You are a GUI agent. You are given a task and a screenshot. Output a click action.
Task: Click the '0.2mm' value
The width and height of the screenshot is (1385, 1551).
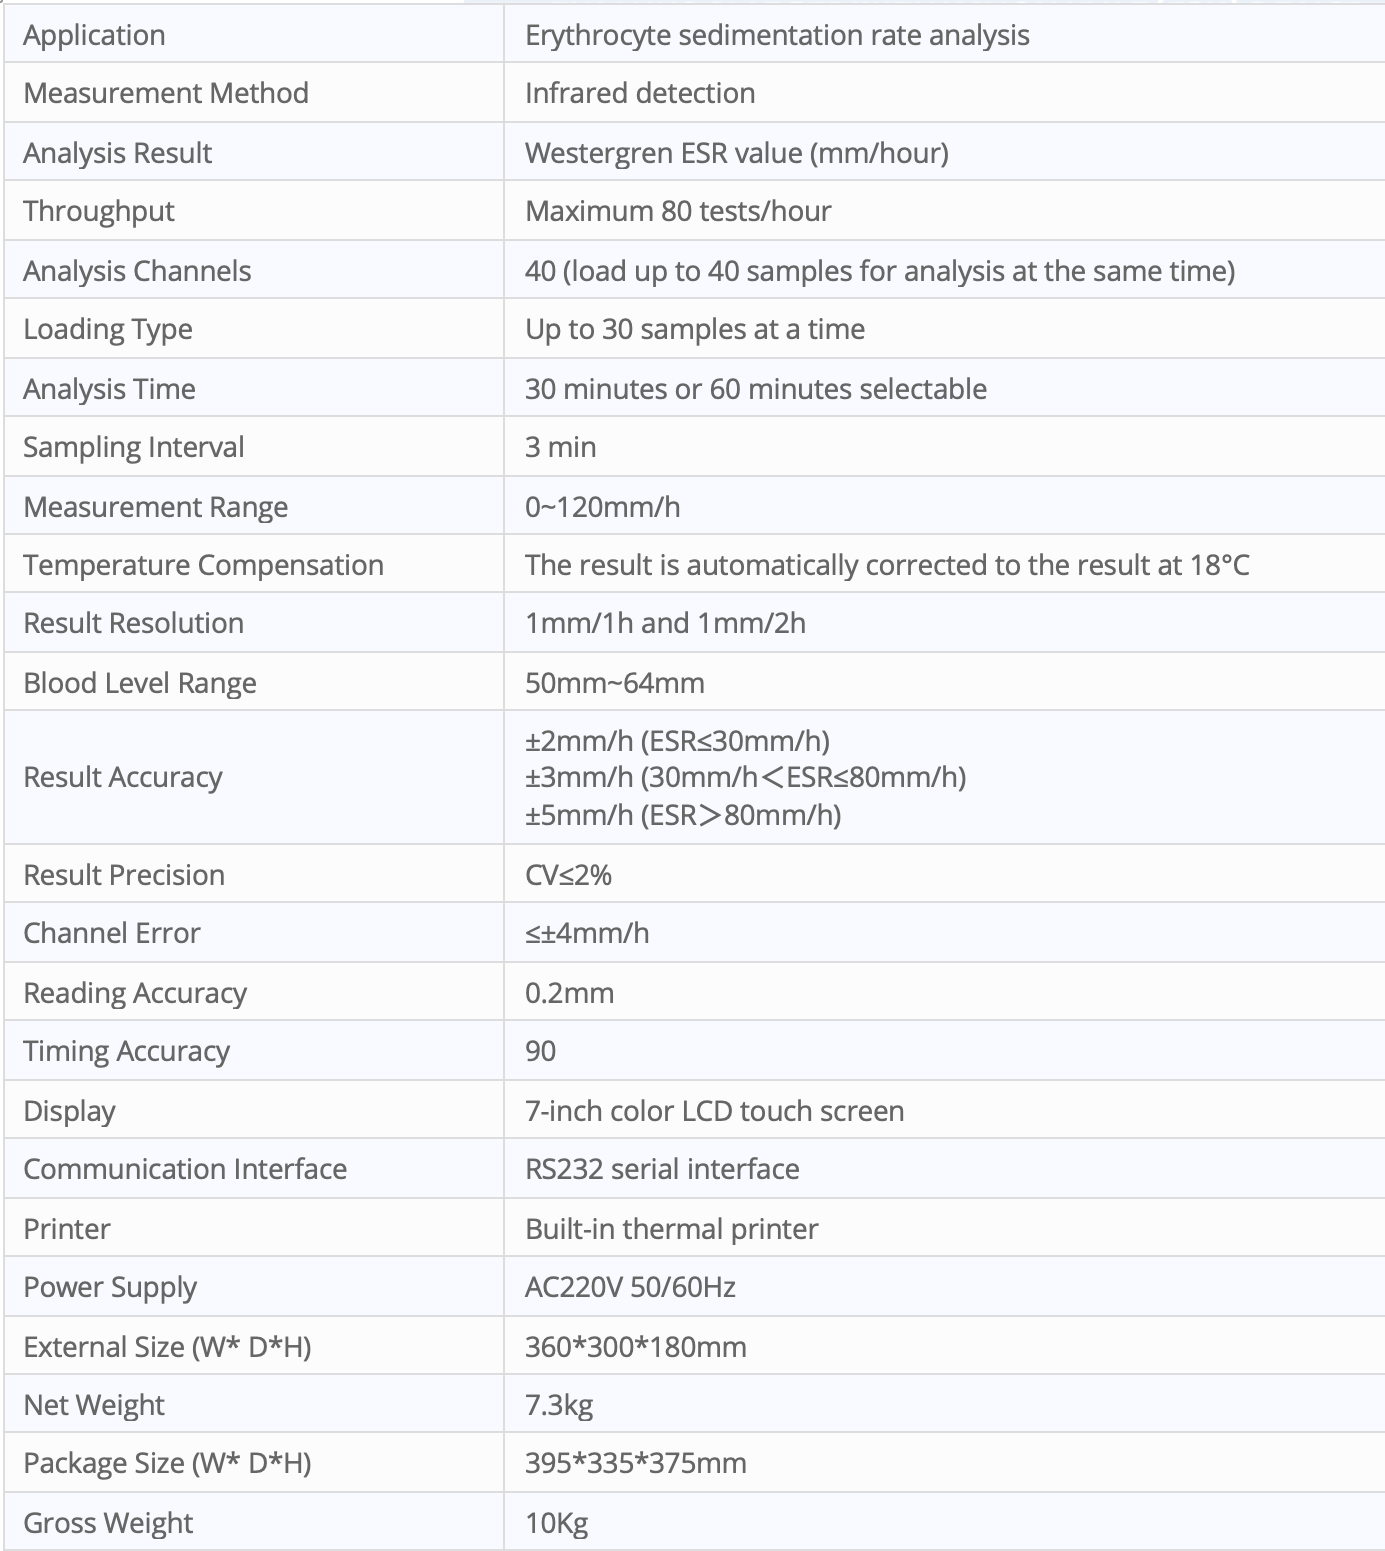coord(570,993)
